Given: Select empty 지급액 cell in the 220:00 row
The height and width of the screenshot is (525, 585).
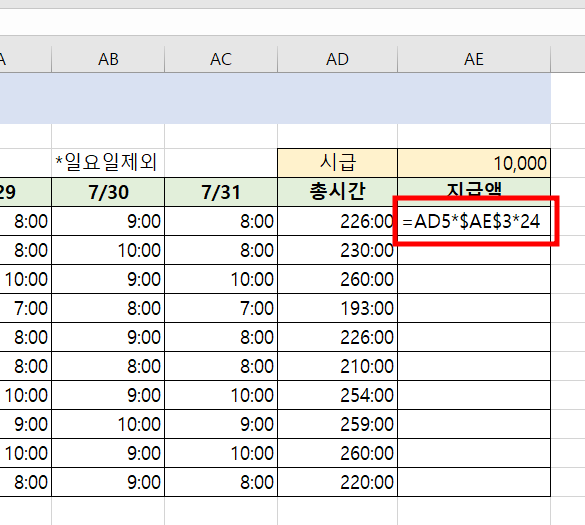Looking at the screenshot, I should click(x=474, y=482).
